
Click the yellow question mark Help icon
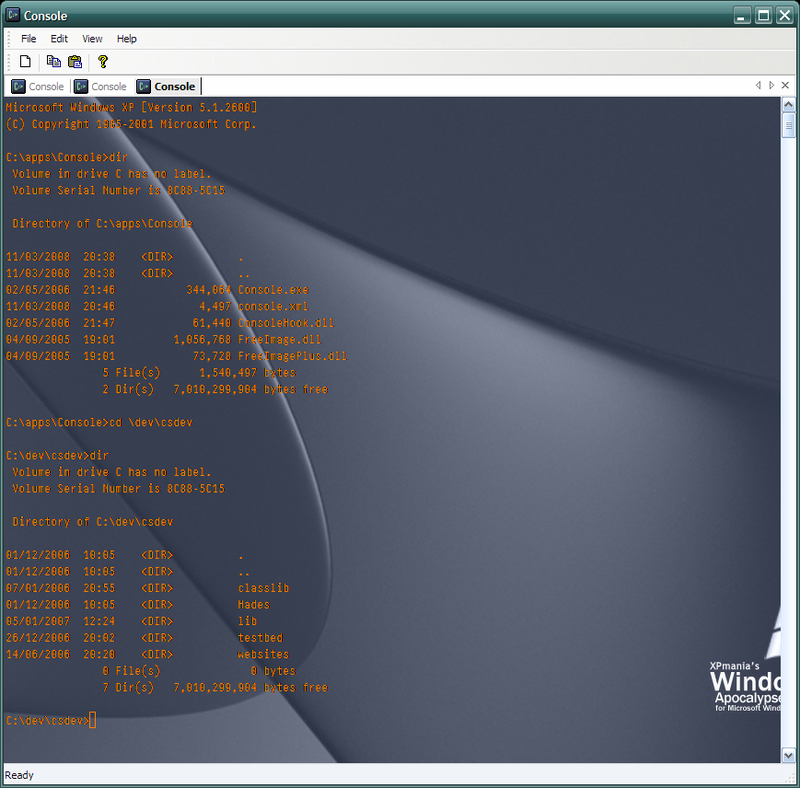[x=102, y=62]
